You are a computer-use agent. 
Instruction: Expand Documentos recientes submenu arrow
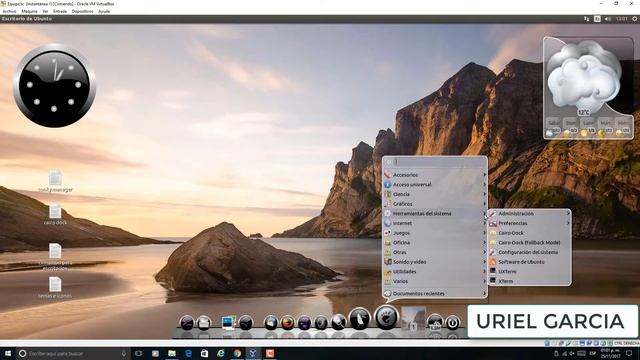pos(484,293)
